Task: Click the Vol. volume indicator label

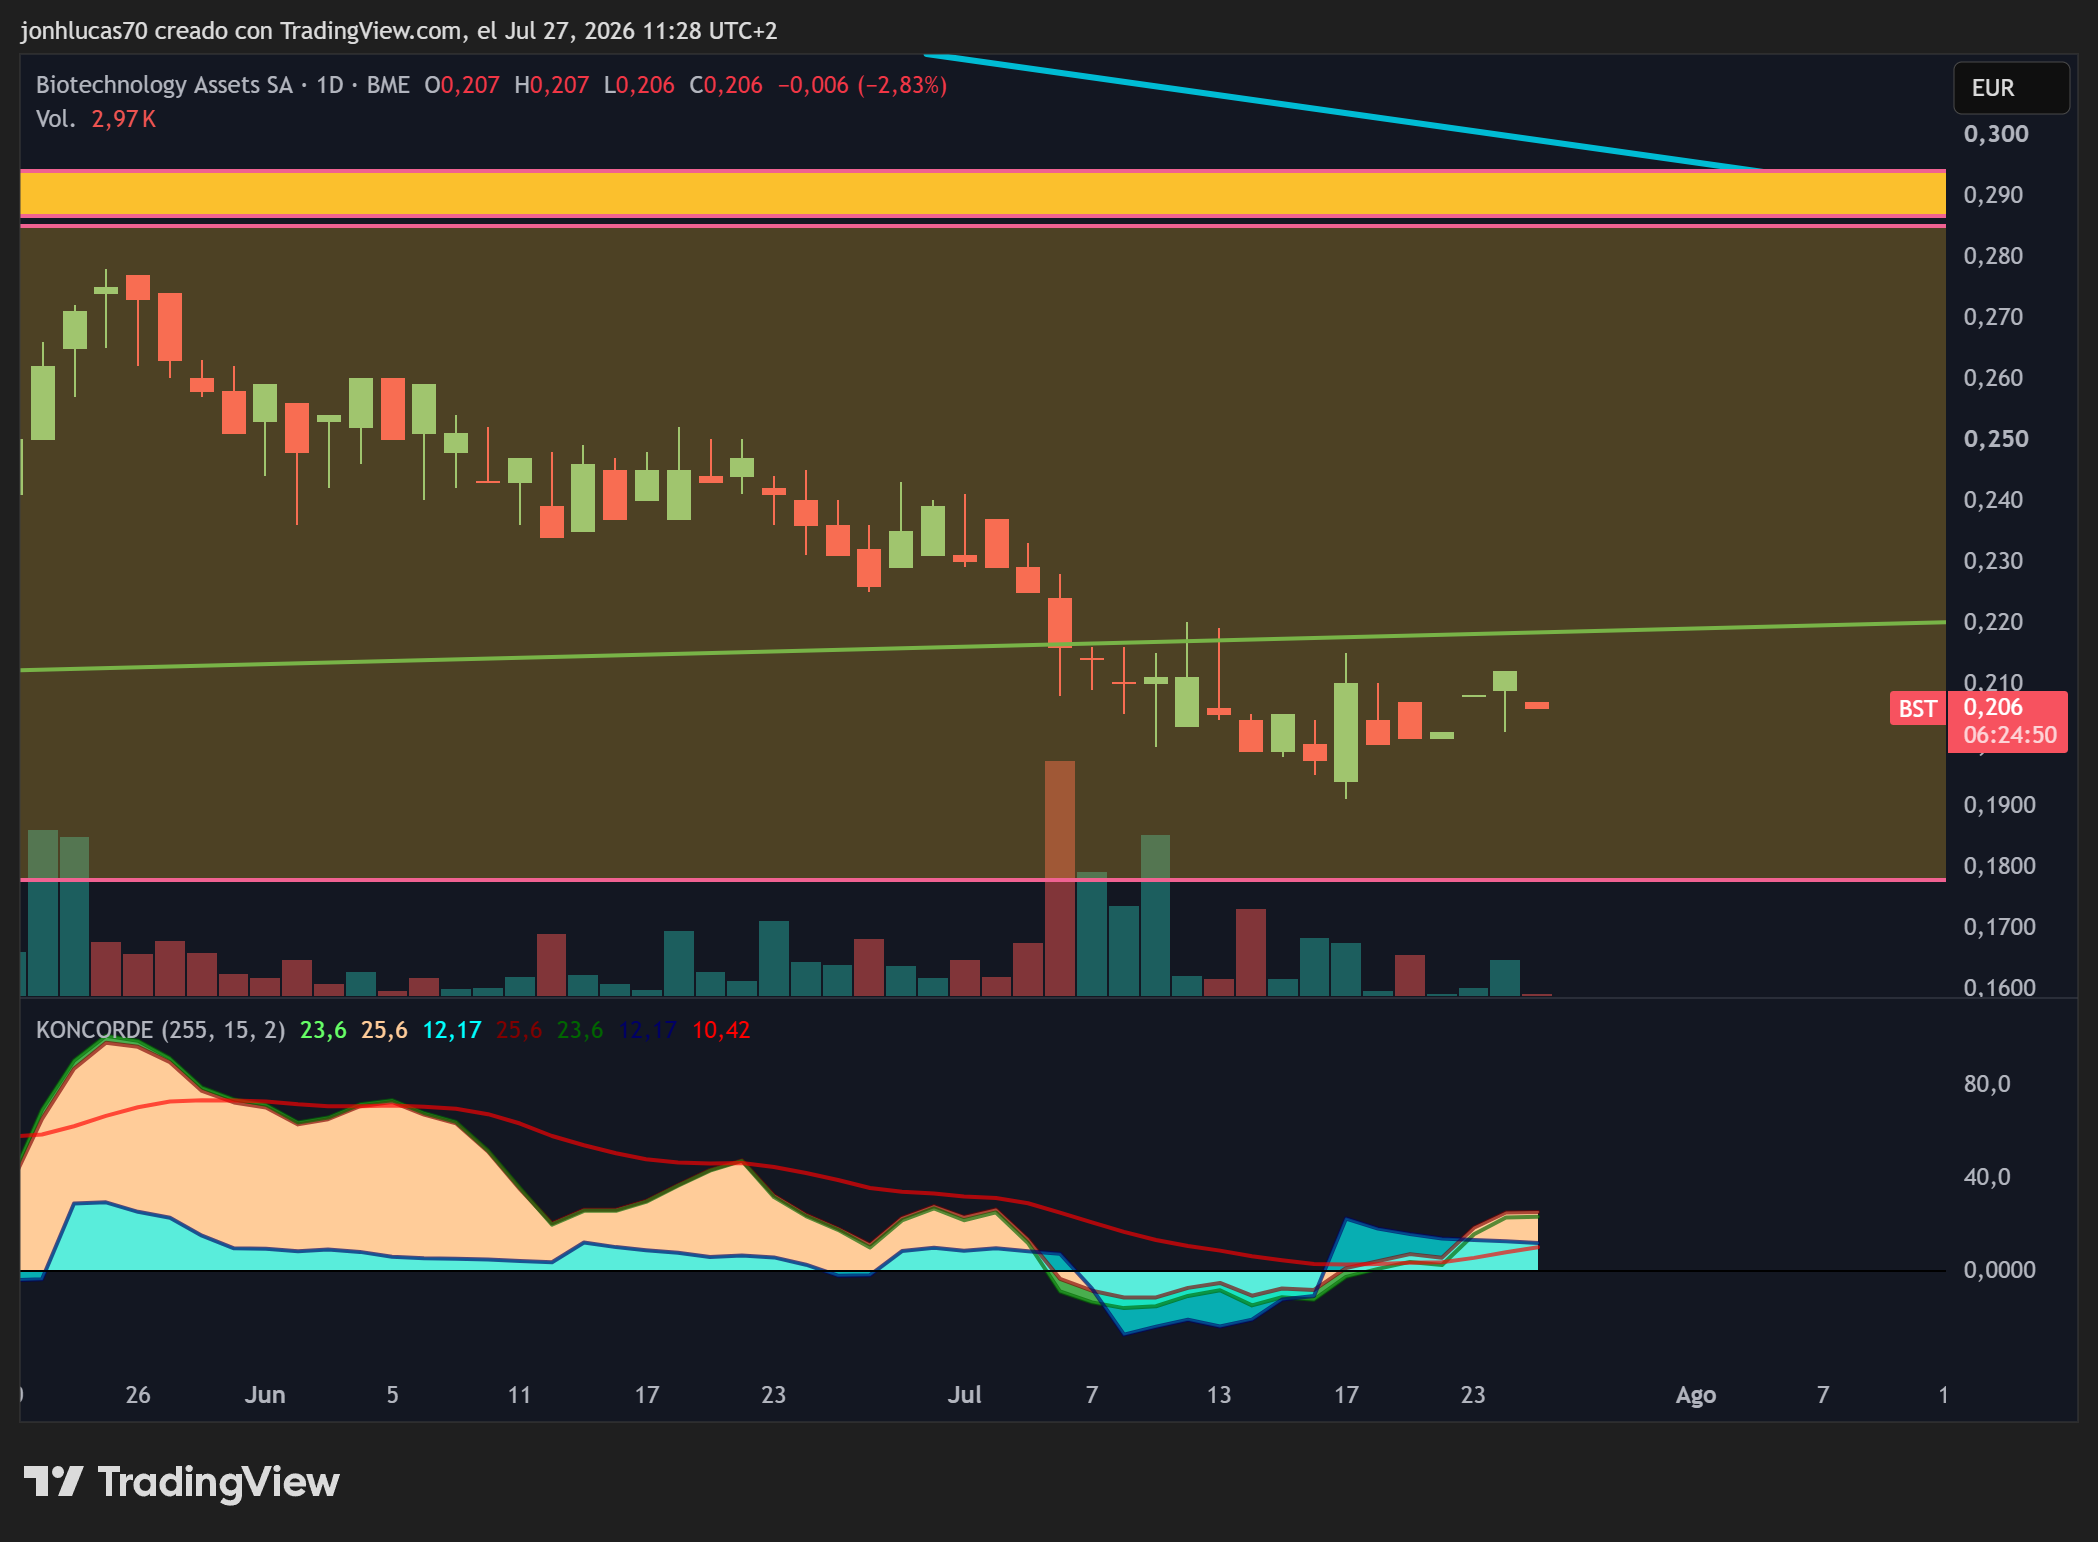Action: pos(56,119)
